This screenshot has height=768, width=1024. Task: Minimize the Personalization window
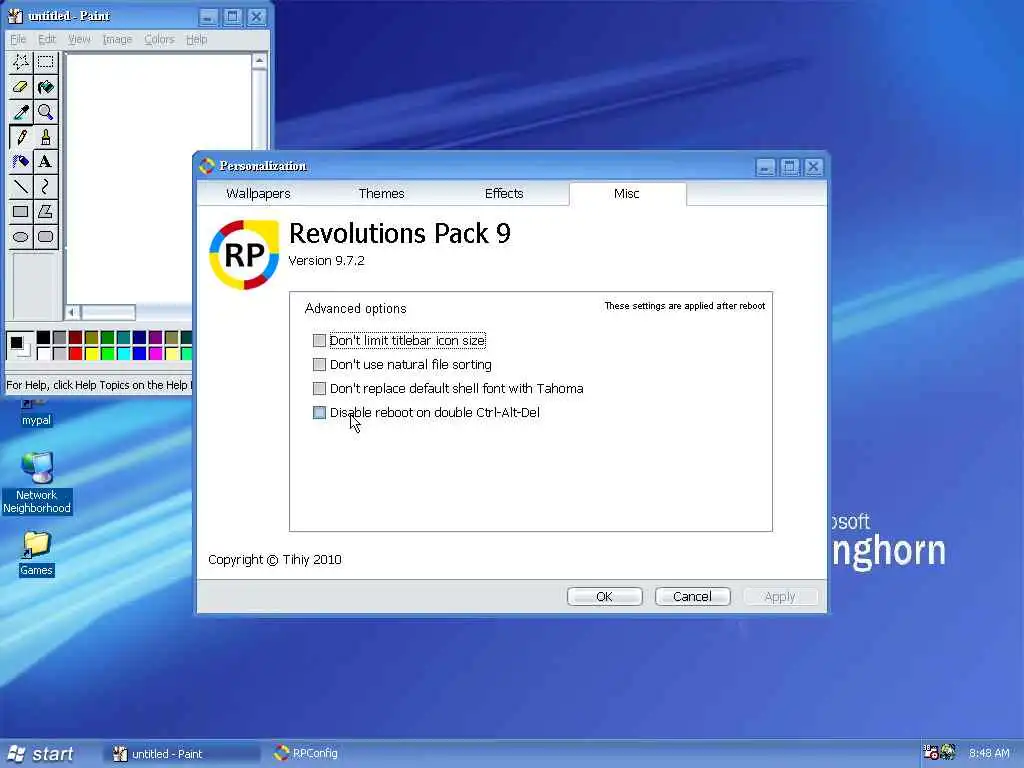[765, 167]
